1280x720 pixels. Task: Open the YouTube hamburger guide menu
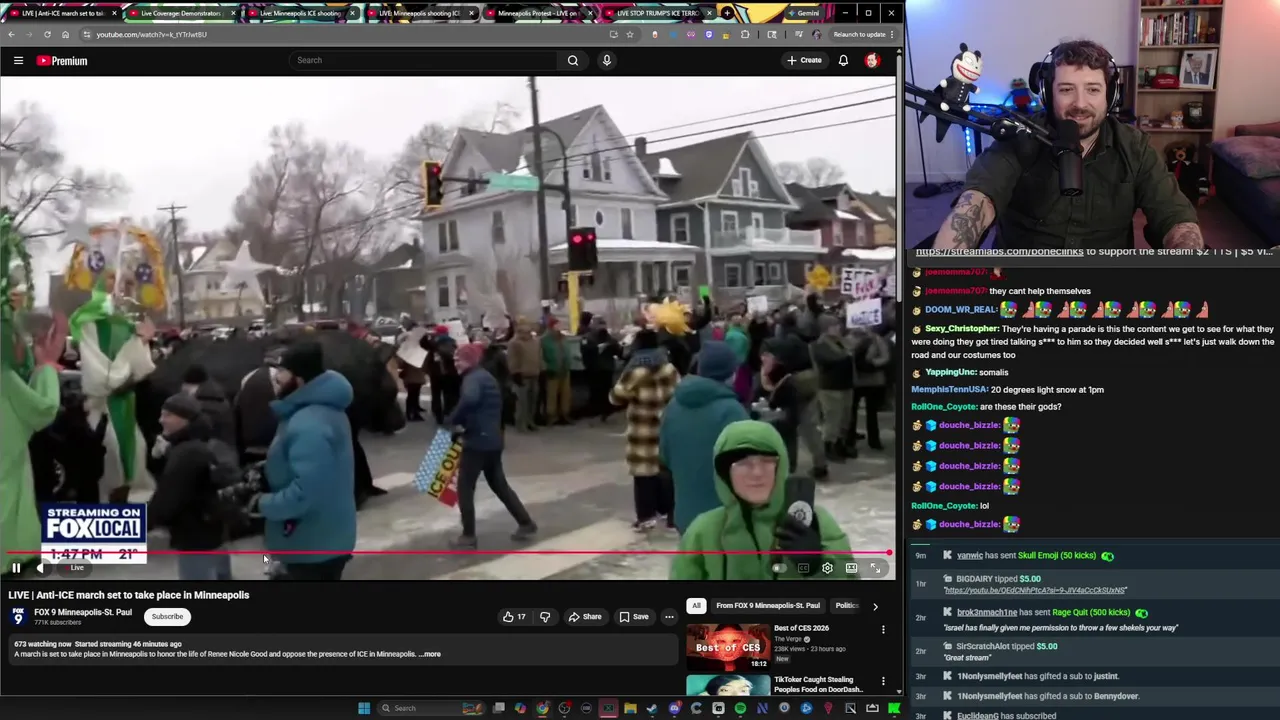[x=18, y=61]
